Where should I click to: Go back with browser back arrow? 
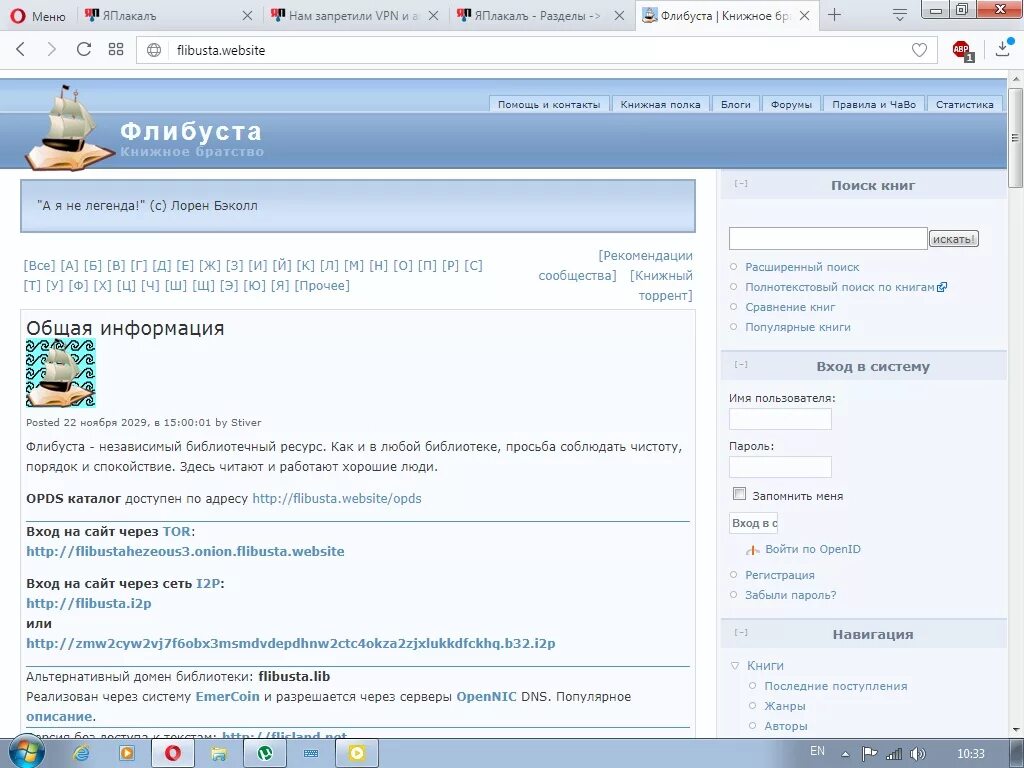20,50
